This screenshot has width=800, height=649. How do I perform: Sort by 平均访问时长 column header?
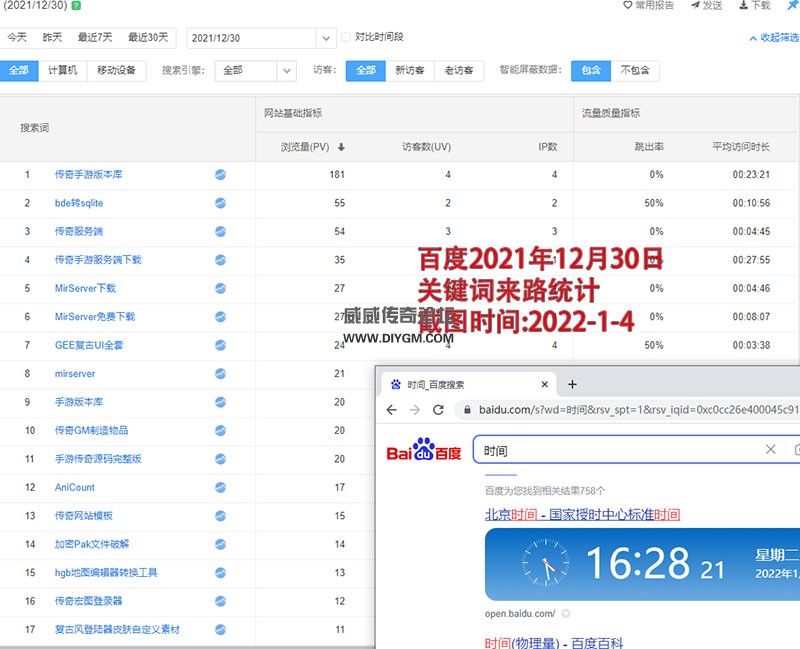[741, 147]
